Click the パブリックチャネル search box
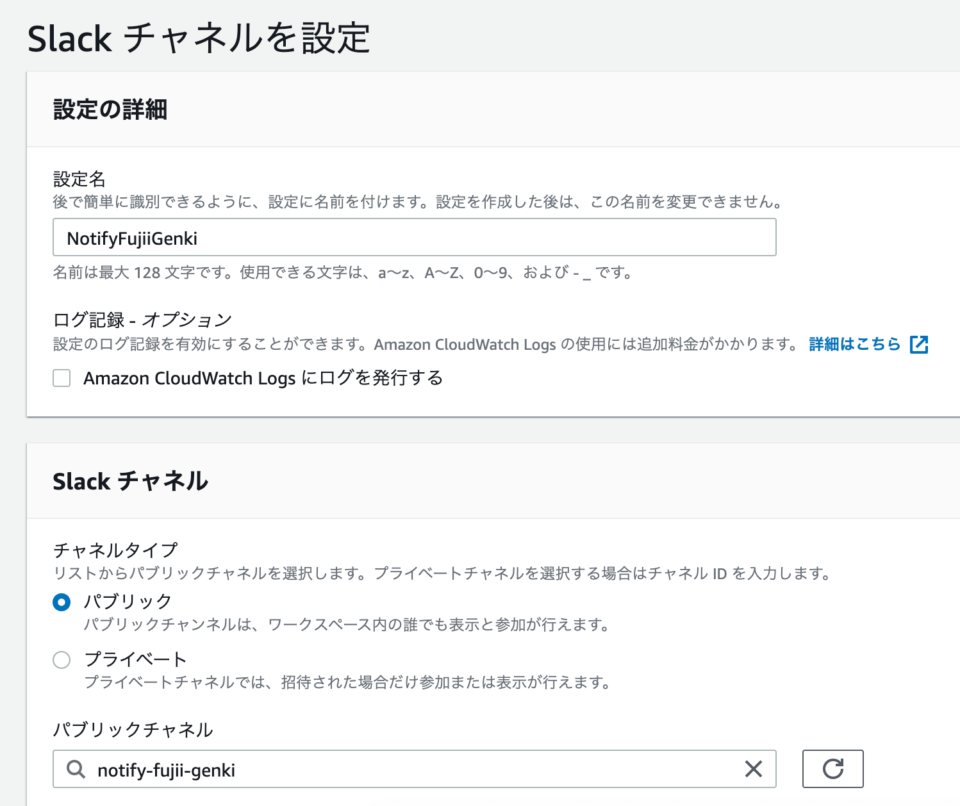960x806 pixels. tap(400, 769)
